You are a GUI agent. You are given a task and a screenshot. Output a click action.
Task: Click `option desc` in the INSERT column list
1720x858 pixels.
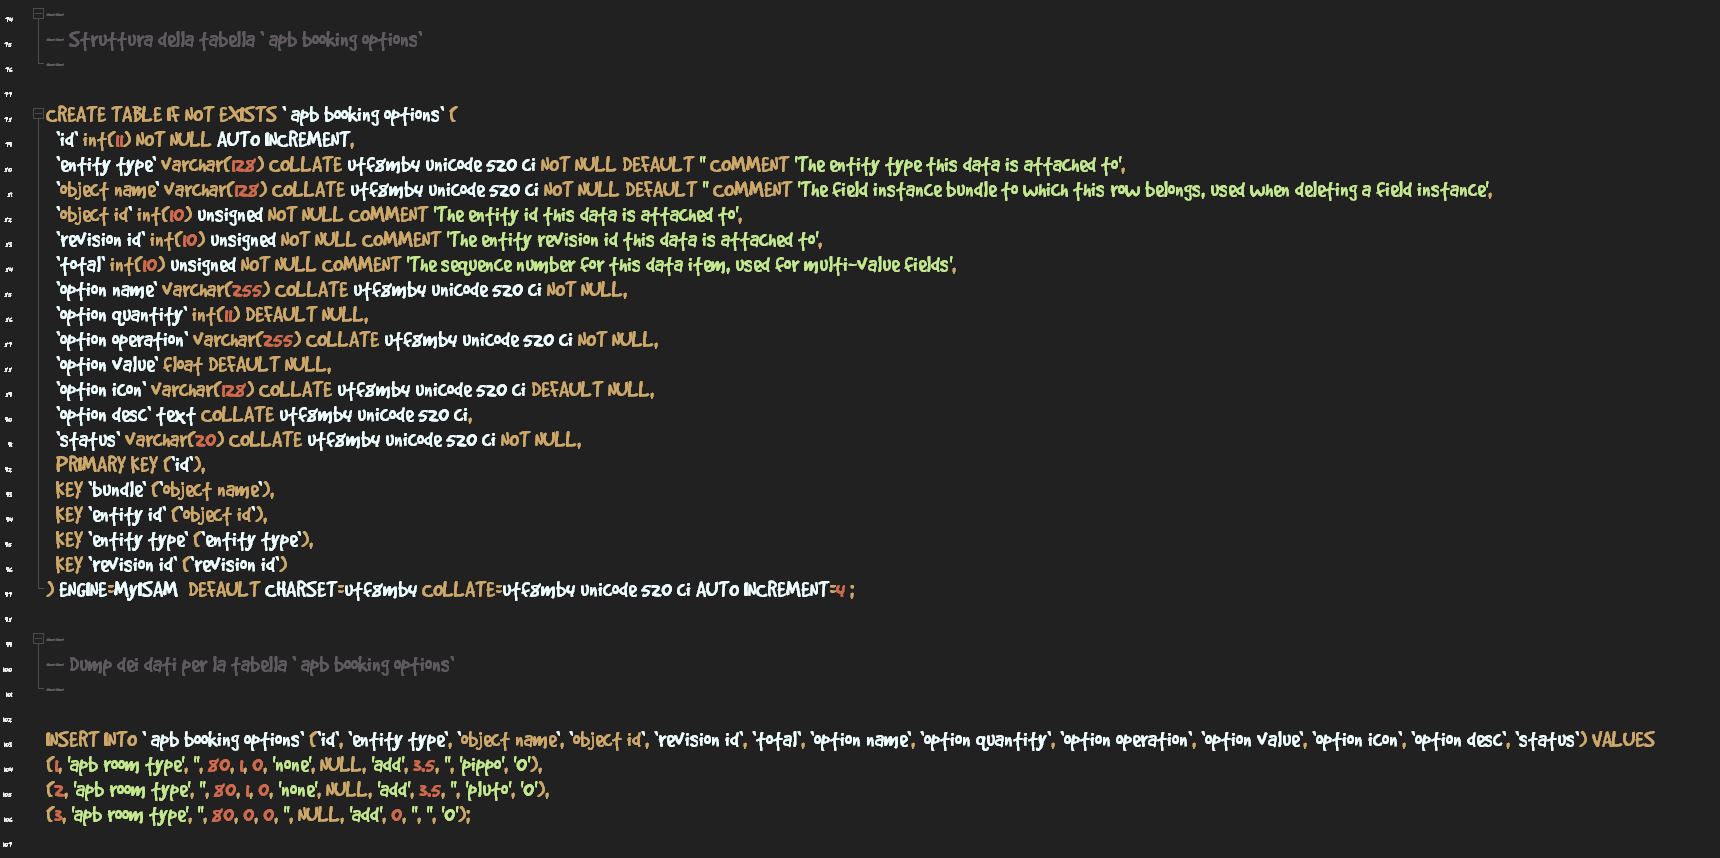(1459, 740)
